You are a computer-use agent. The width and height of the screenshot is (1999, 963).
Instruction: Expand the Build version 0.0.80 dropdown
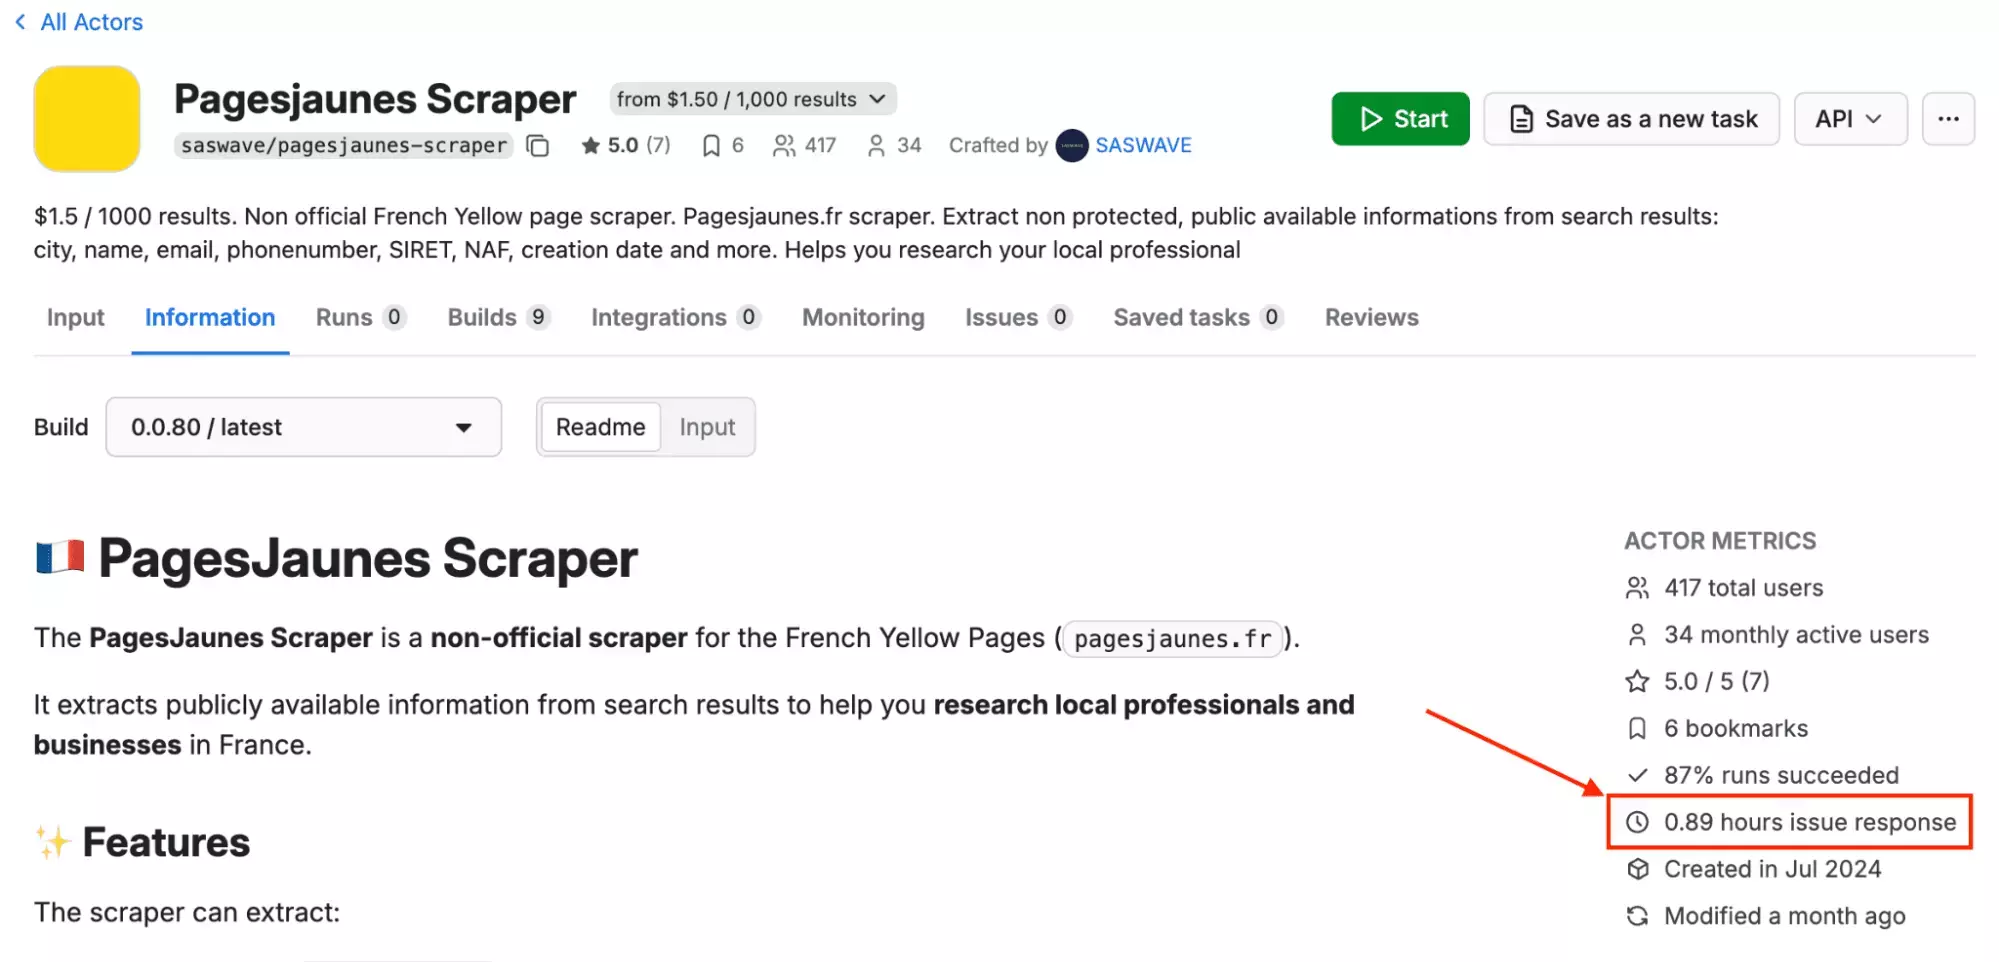tap(304, 427)
